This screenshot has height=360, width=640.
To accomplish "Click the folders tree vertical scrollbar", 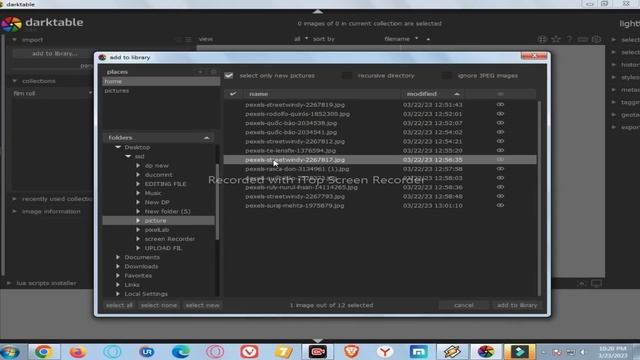I will [x=217, y=202].
